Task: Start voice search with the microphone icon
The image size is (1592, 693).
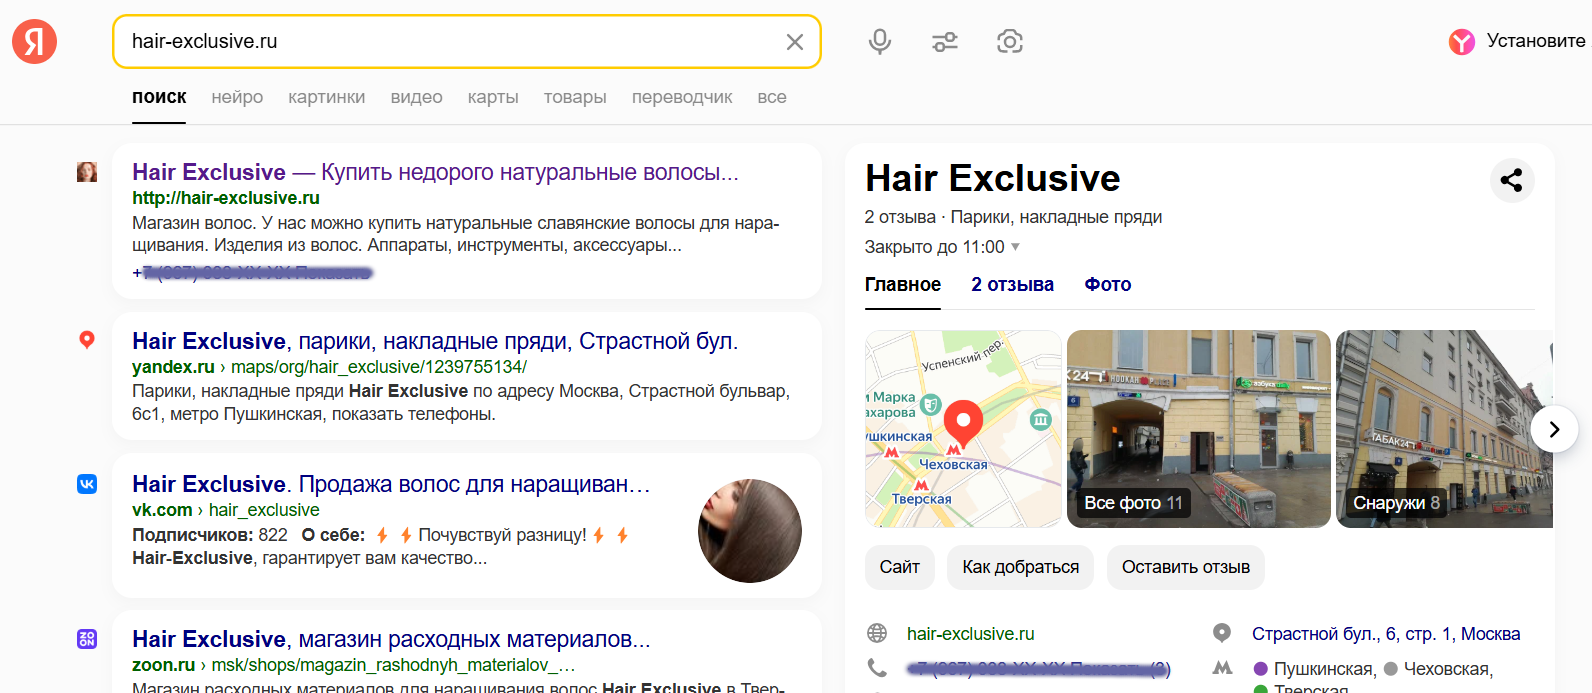Action: click(880, 42)
